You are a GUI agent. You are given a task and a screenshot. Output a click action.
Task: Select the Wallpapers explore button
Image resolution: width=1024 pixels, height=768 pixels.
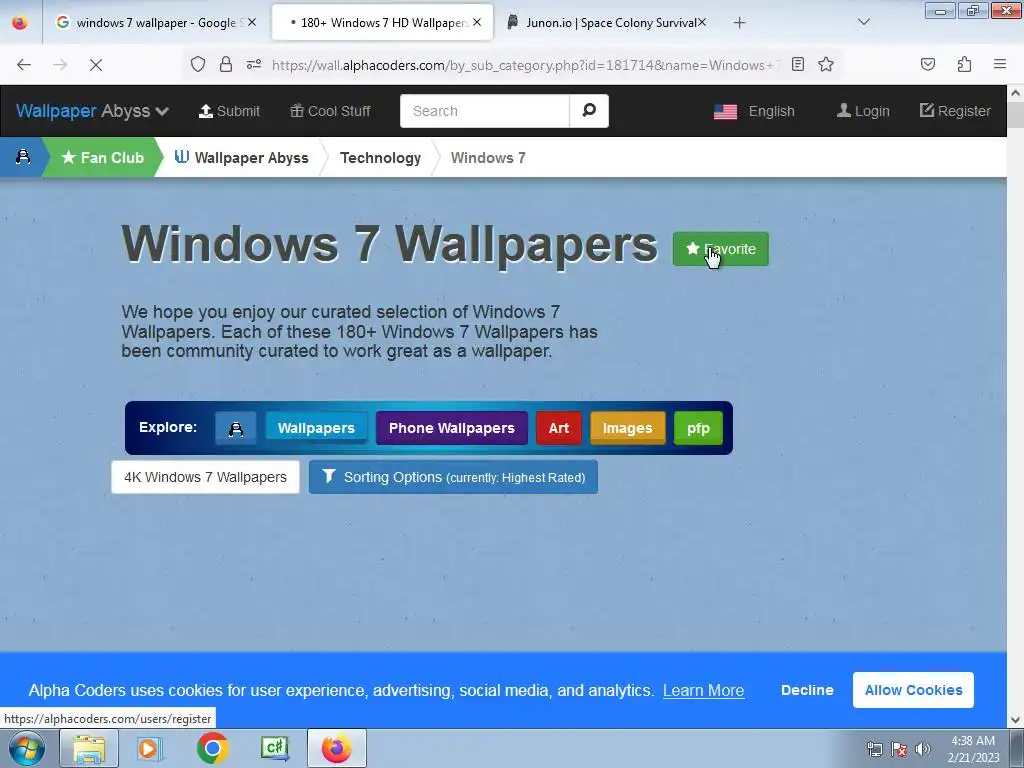(316, 428)
